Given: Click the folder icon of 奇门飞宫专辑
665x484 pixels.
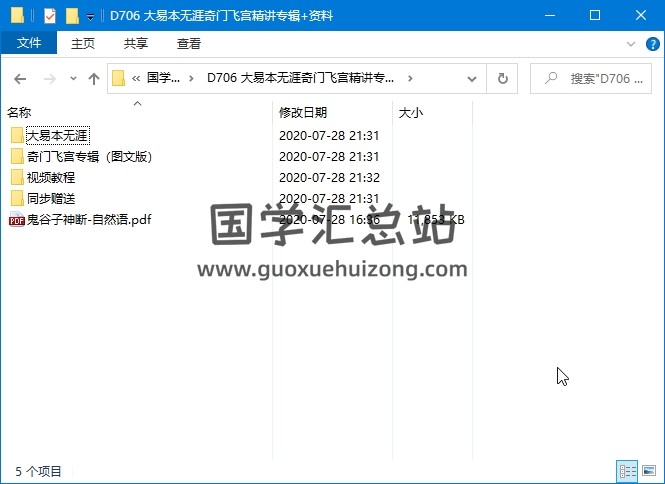Looking at the screenshot, I should pyautogui.click(x=17, y=157).
